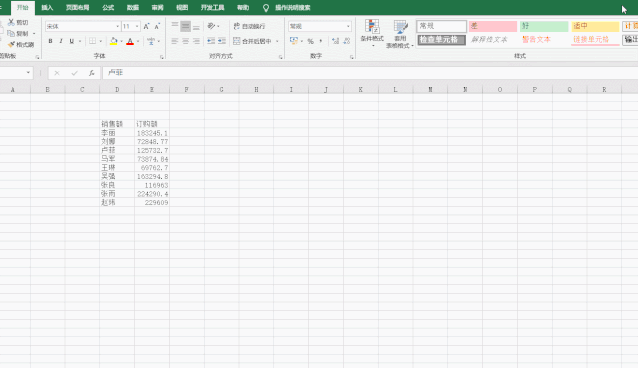This screenshot has height=368, width=638.
Task: Switch to the 数据 (Data) tab
Action: [x=133, y=8]
